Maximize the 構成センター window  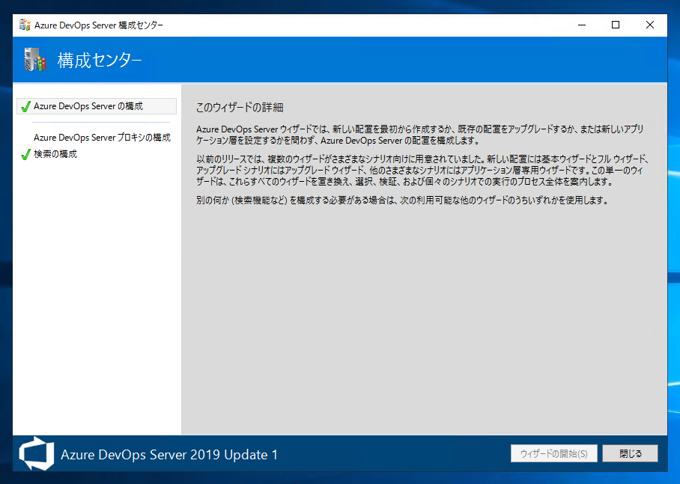click(x=615, y=25)
